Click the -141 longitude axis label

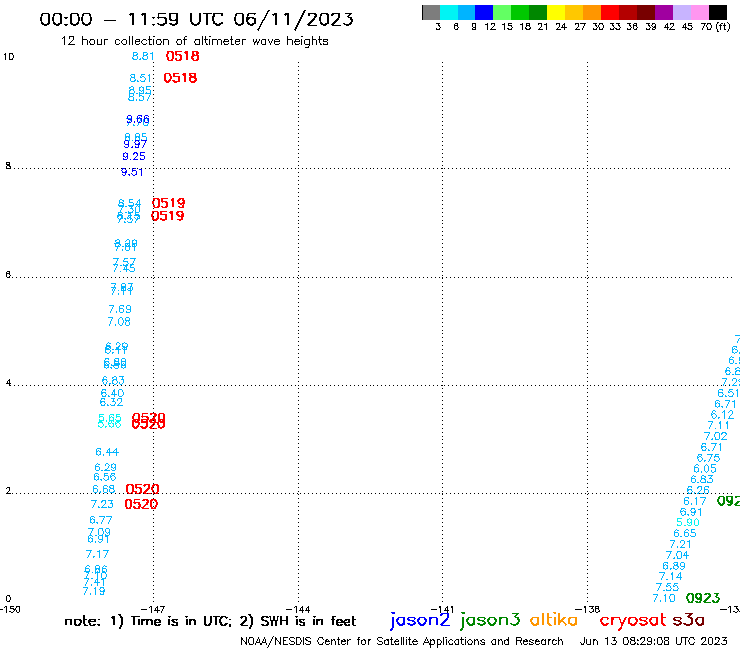pos(442,609)
